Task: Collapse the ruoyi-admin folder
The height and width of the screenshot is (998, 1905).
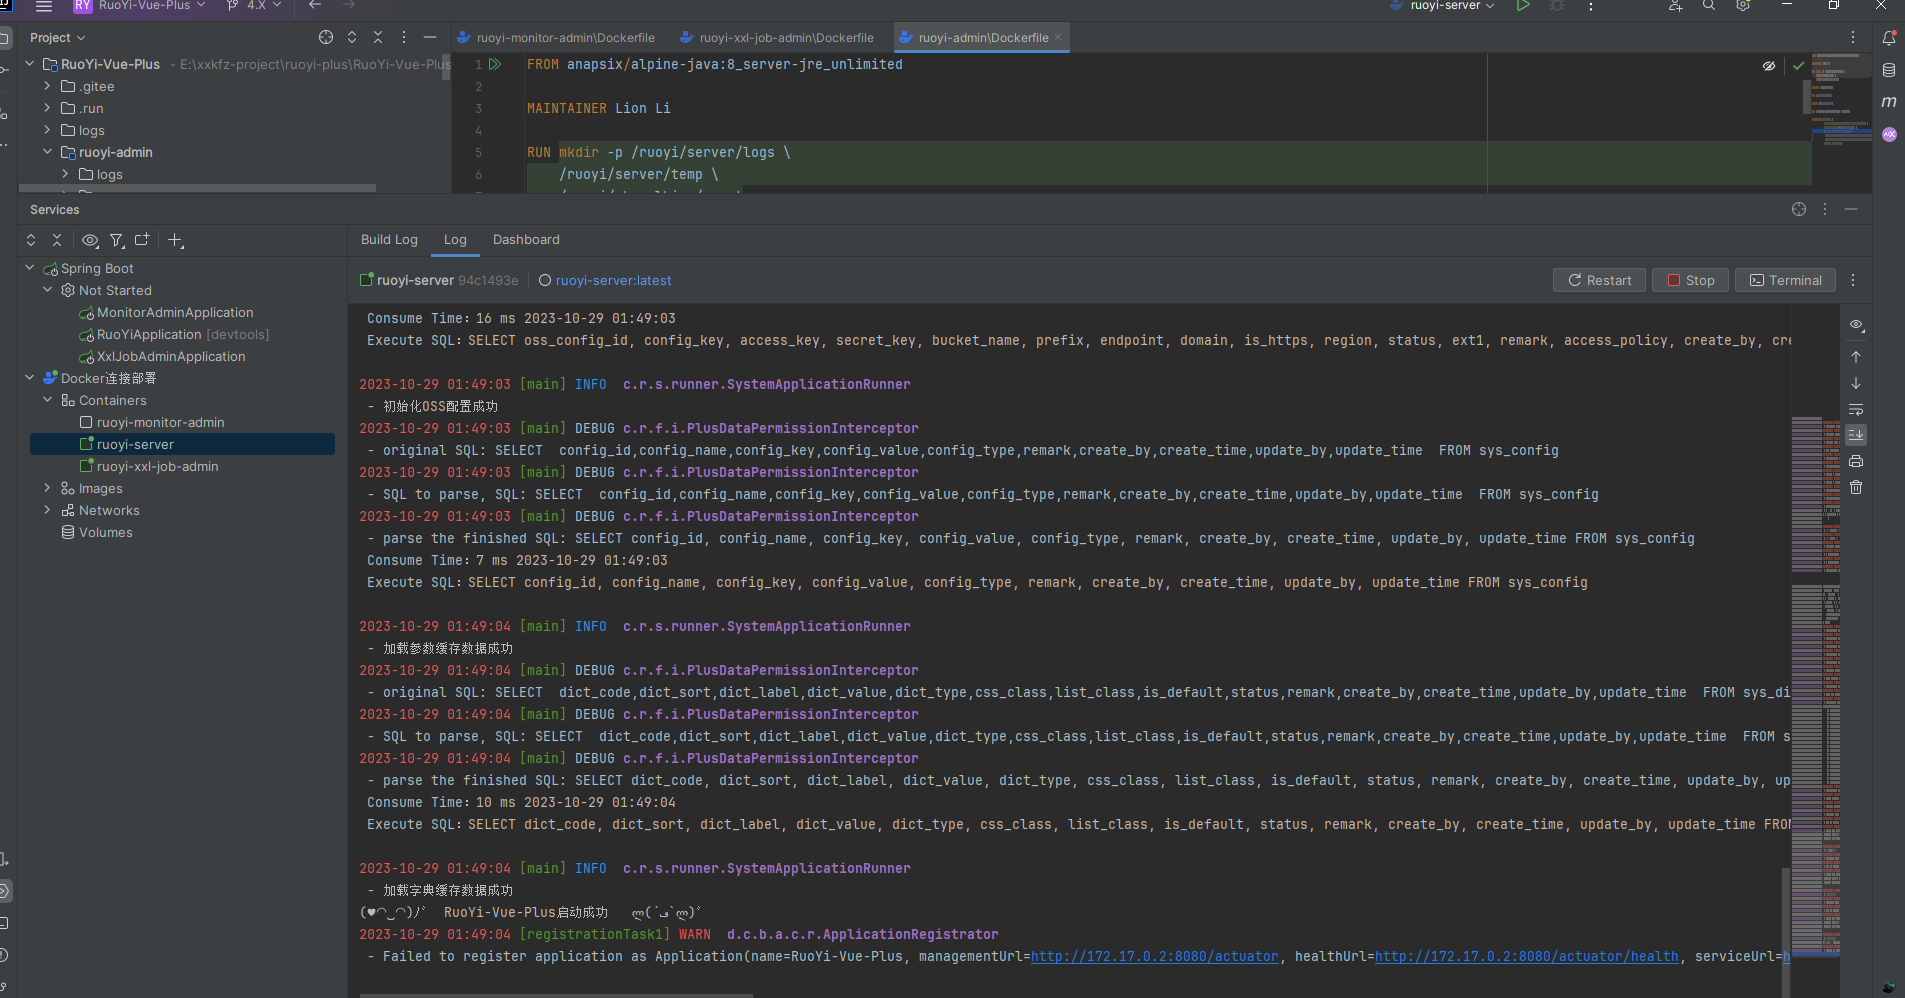Action: [x=47, y=152]
